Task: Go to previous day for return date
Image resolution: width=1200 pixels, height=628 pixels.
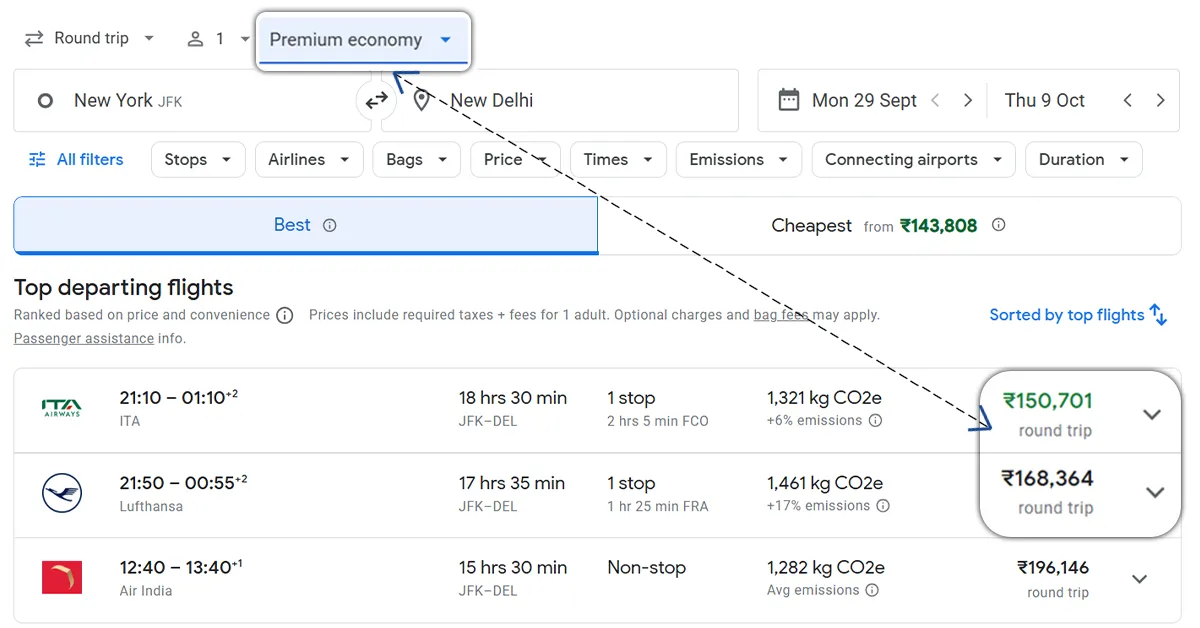Action: pyautogui.click(x=1127, y=100)
